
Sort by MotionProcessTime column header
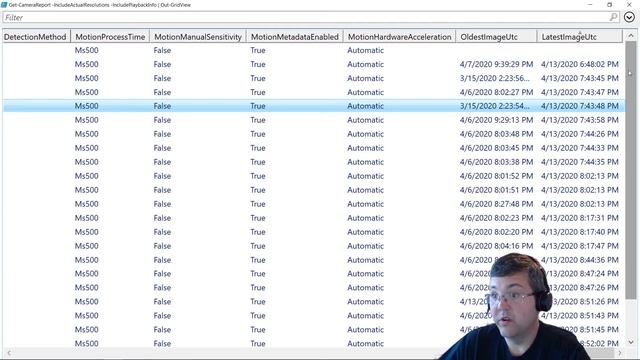(110, 37)
